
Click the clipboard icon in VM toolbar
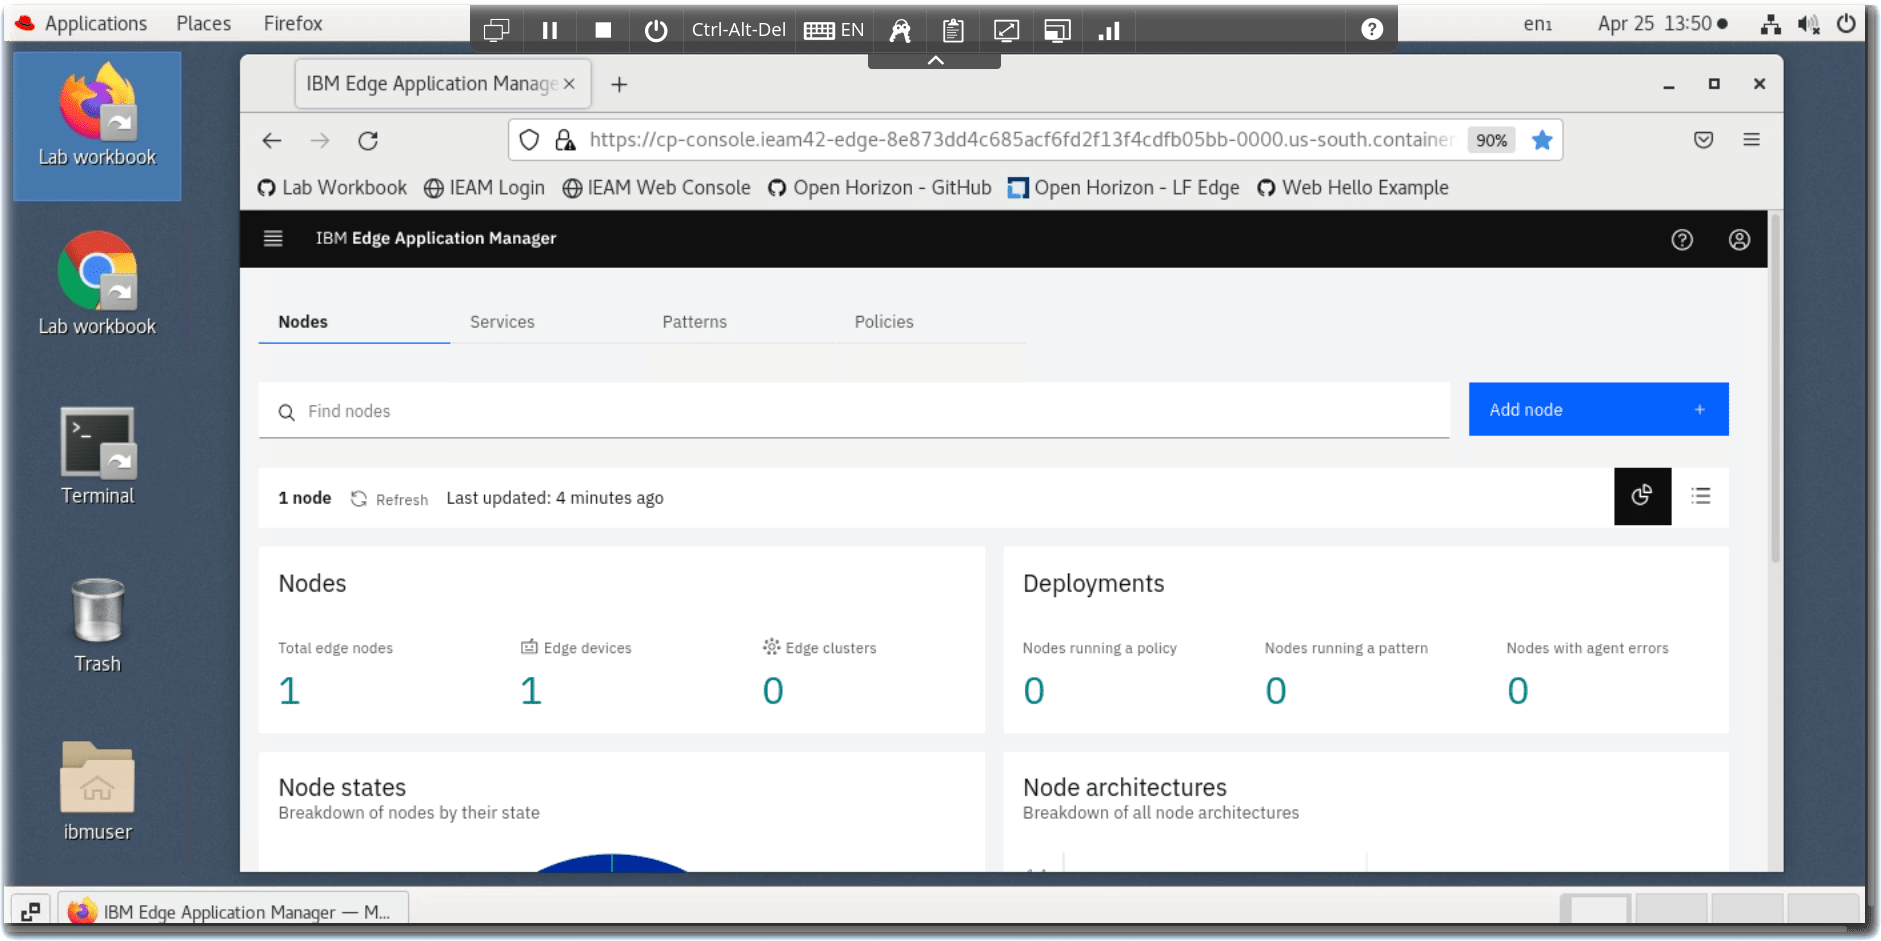coord(953,30)
